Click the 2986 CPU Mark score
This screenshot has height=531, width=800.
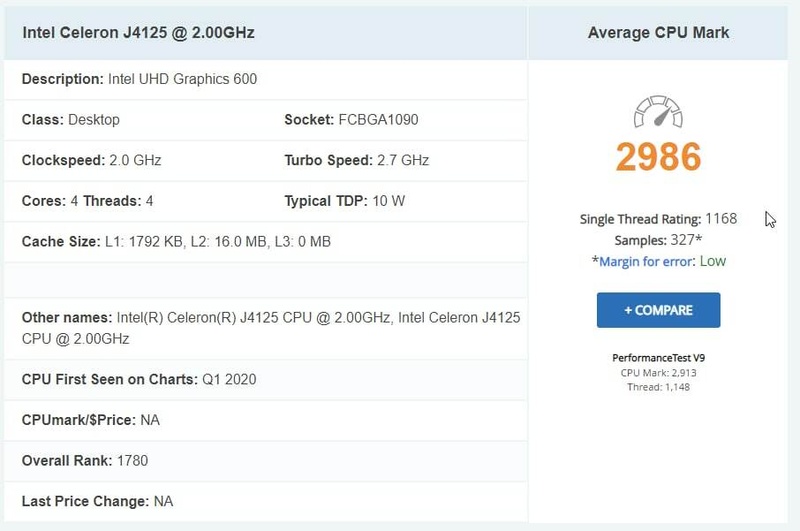[658, 157]
